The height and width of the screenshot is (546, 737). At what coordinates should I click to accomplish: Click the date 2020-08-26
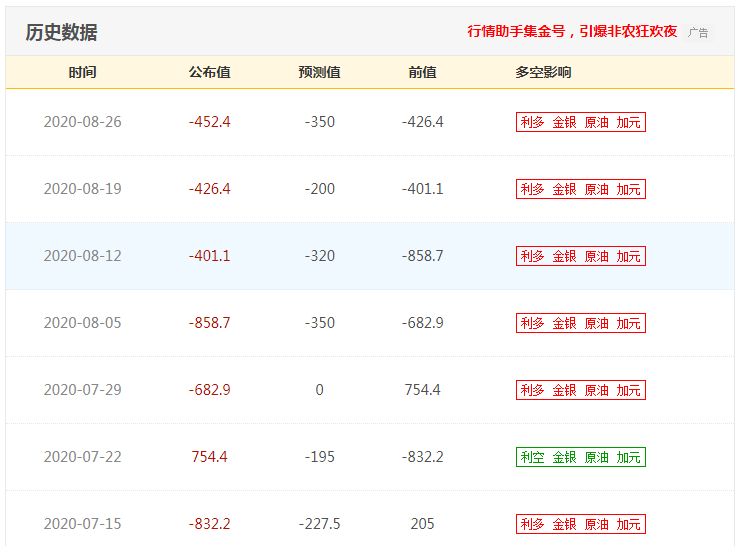coord(82,122)
